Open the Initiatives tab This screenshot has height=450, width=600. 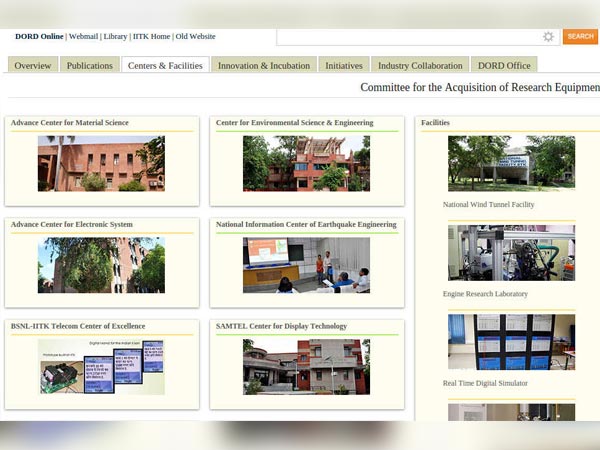tap(344, 65)
